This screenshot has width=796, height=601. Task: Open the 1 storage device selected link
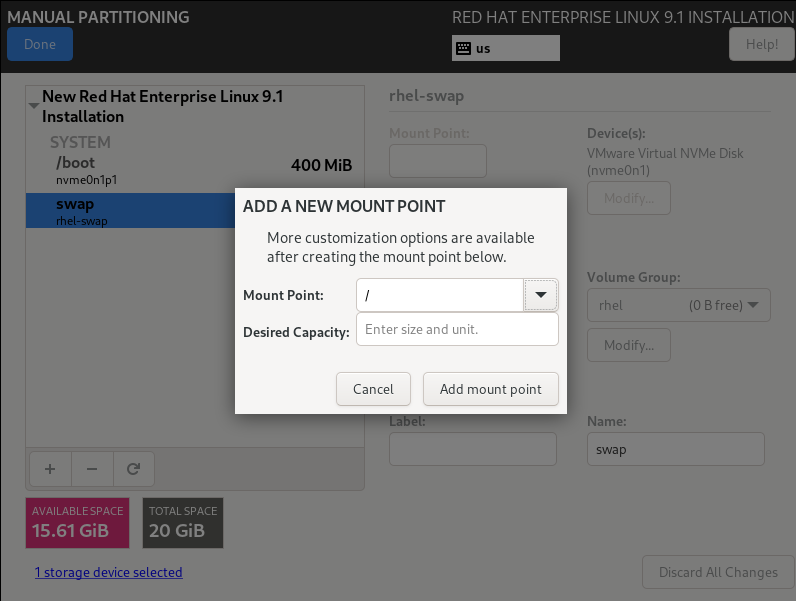[x=109, y=572]
